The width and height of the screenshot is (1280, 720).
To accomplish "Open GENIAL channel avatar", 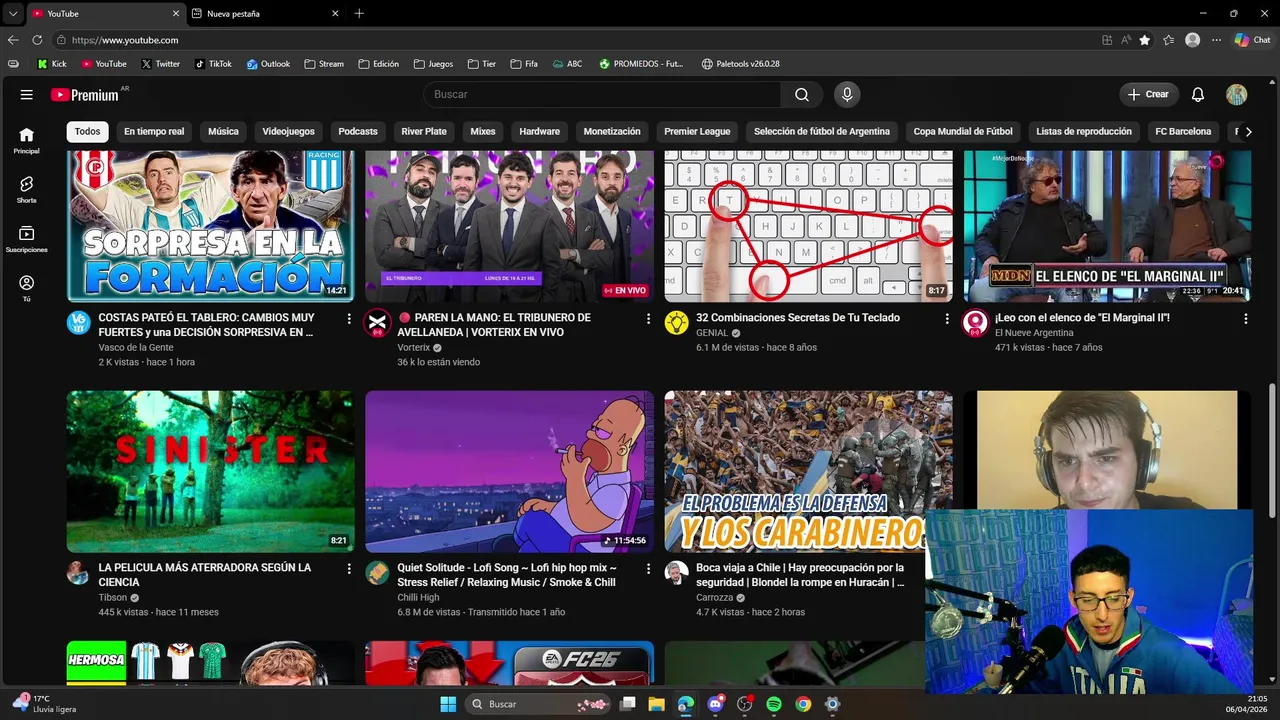I will tap(677, 322).
